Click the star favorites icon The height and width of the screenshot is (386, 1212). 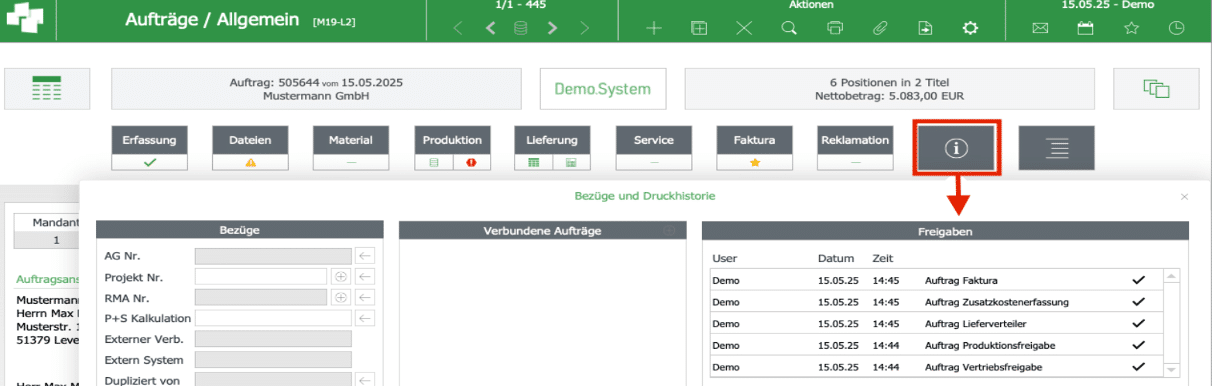point(1131,28)
